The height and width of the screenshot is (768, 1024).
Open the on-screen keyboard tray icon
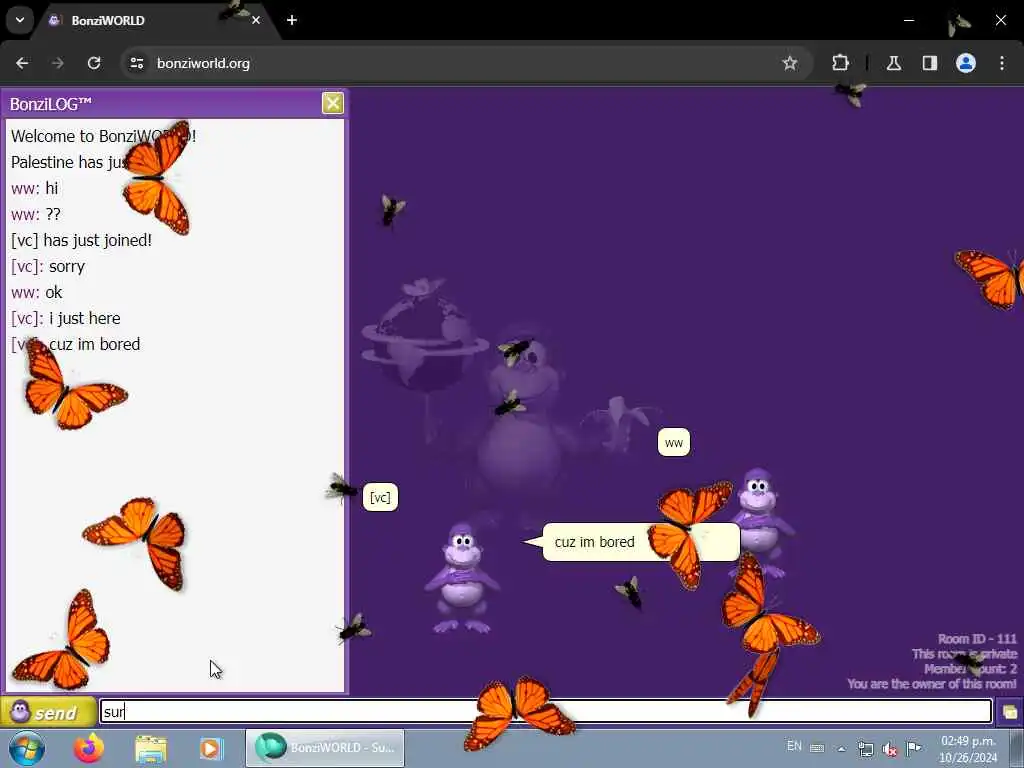click(817, 748)
